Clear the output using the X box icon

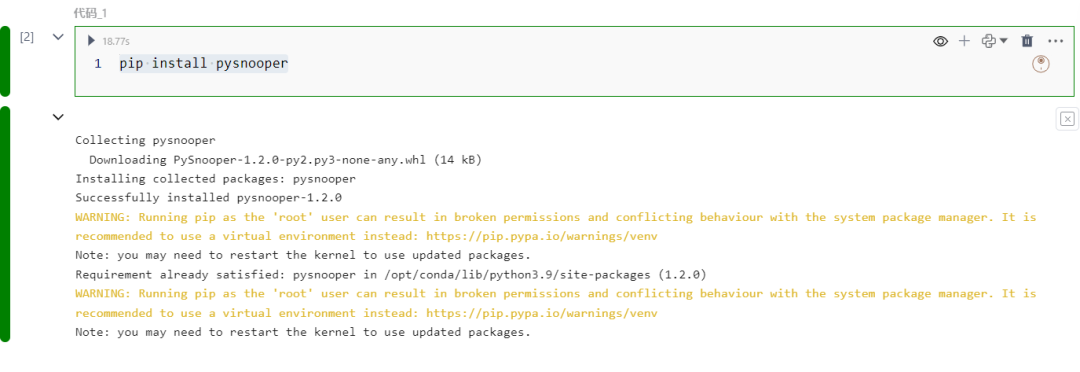click(x=1067, y=119)
